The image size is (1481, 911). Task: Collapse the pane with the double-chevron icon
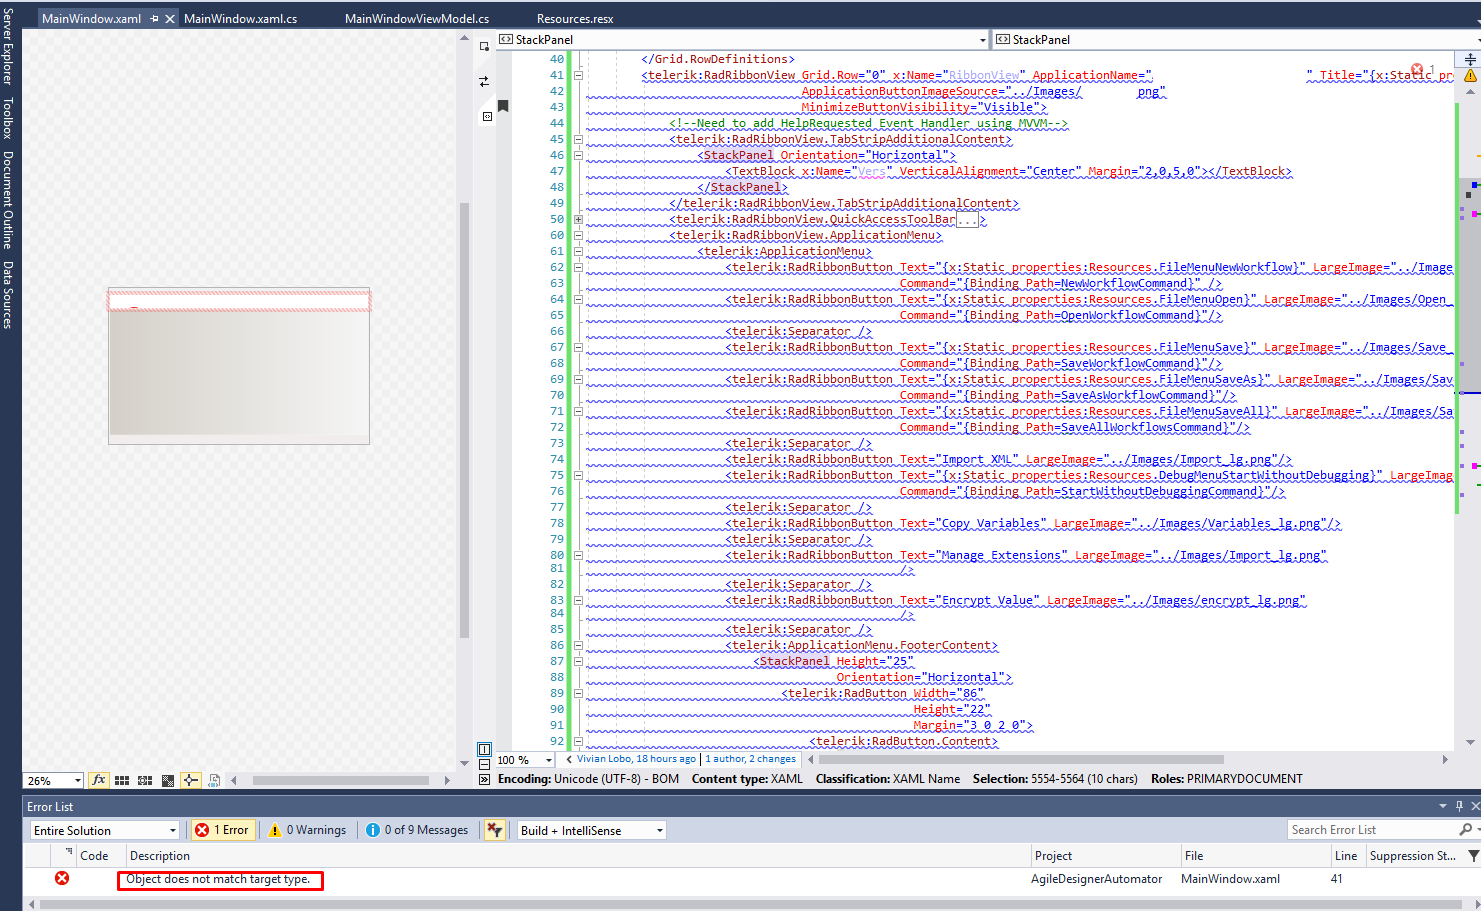(484, 779)
